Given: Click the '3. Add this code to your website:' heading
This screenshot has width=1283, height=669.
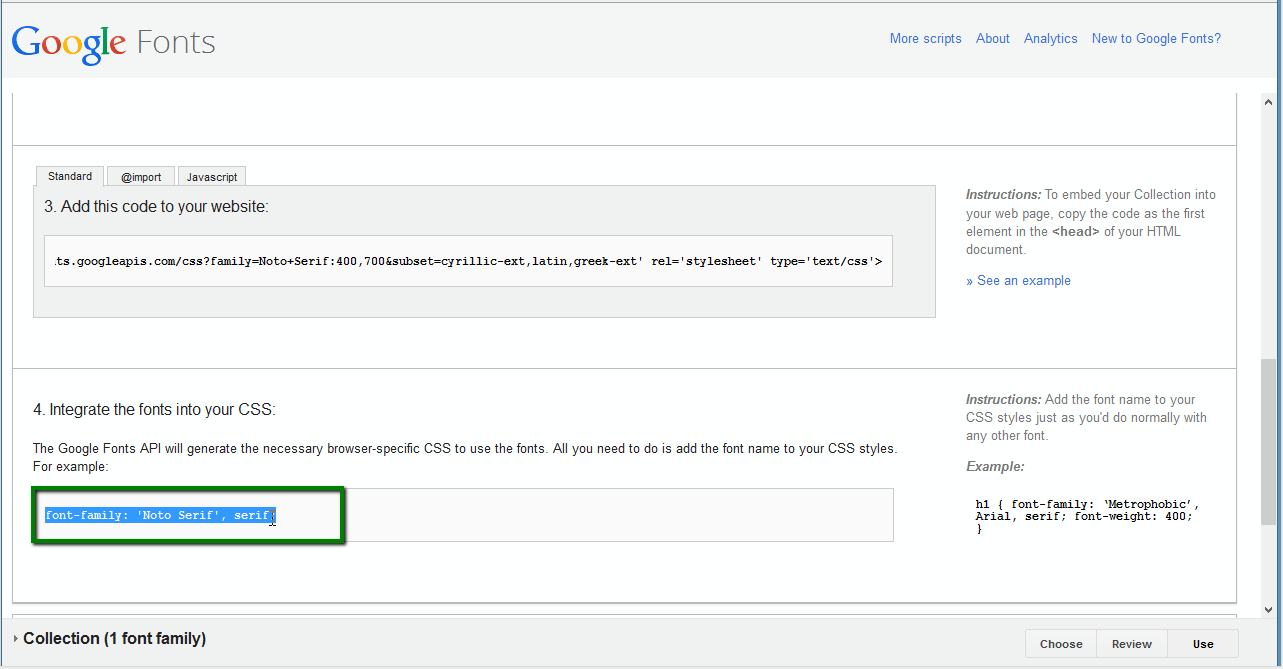Looking at the screenshot, I should (x=156, y=207).
